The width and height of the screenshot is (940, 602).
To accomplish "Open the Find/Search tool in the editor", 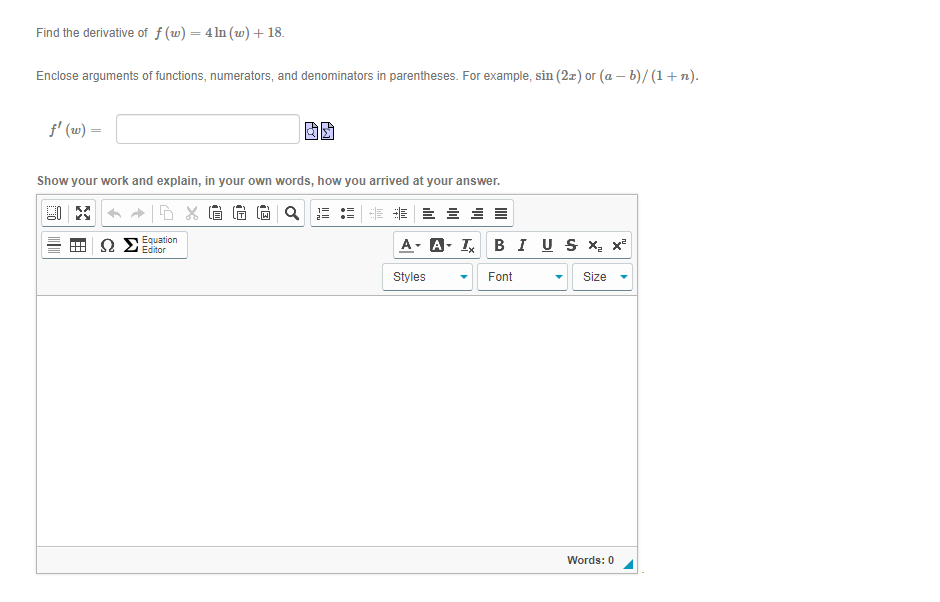I will click(x=291, y=213).
